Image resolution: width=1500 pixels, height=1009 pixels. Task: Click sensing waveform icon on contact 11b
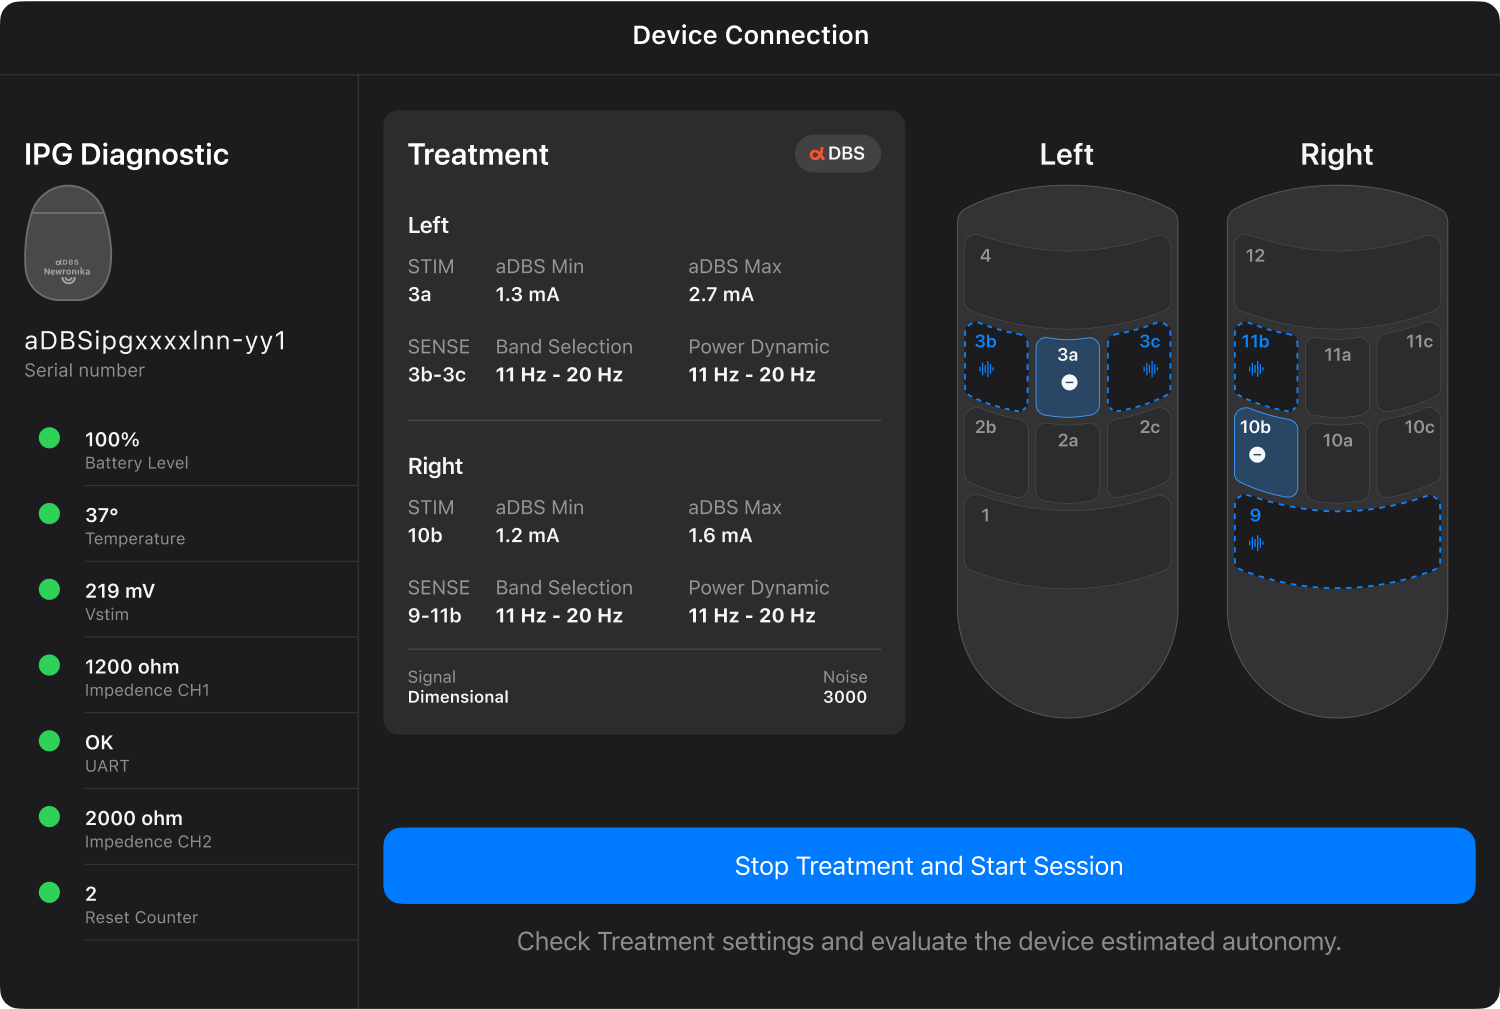click(x=1256, y=369)
